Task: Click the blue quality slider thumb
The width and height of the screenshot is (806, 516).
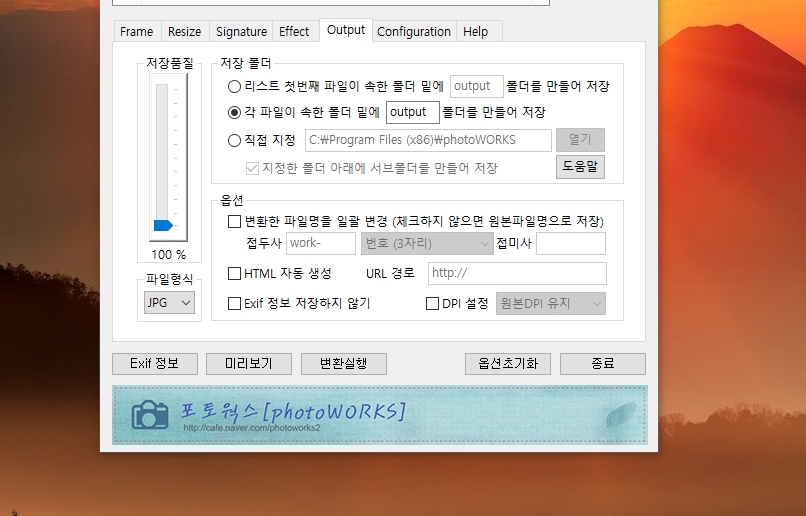Action: click(163, 225)
